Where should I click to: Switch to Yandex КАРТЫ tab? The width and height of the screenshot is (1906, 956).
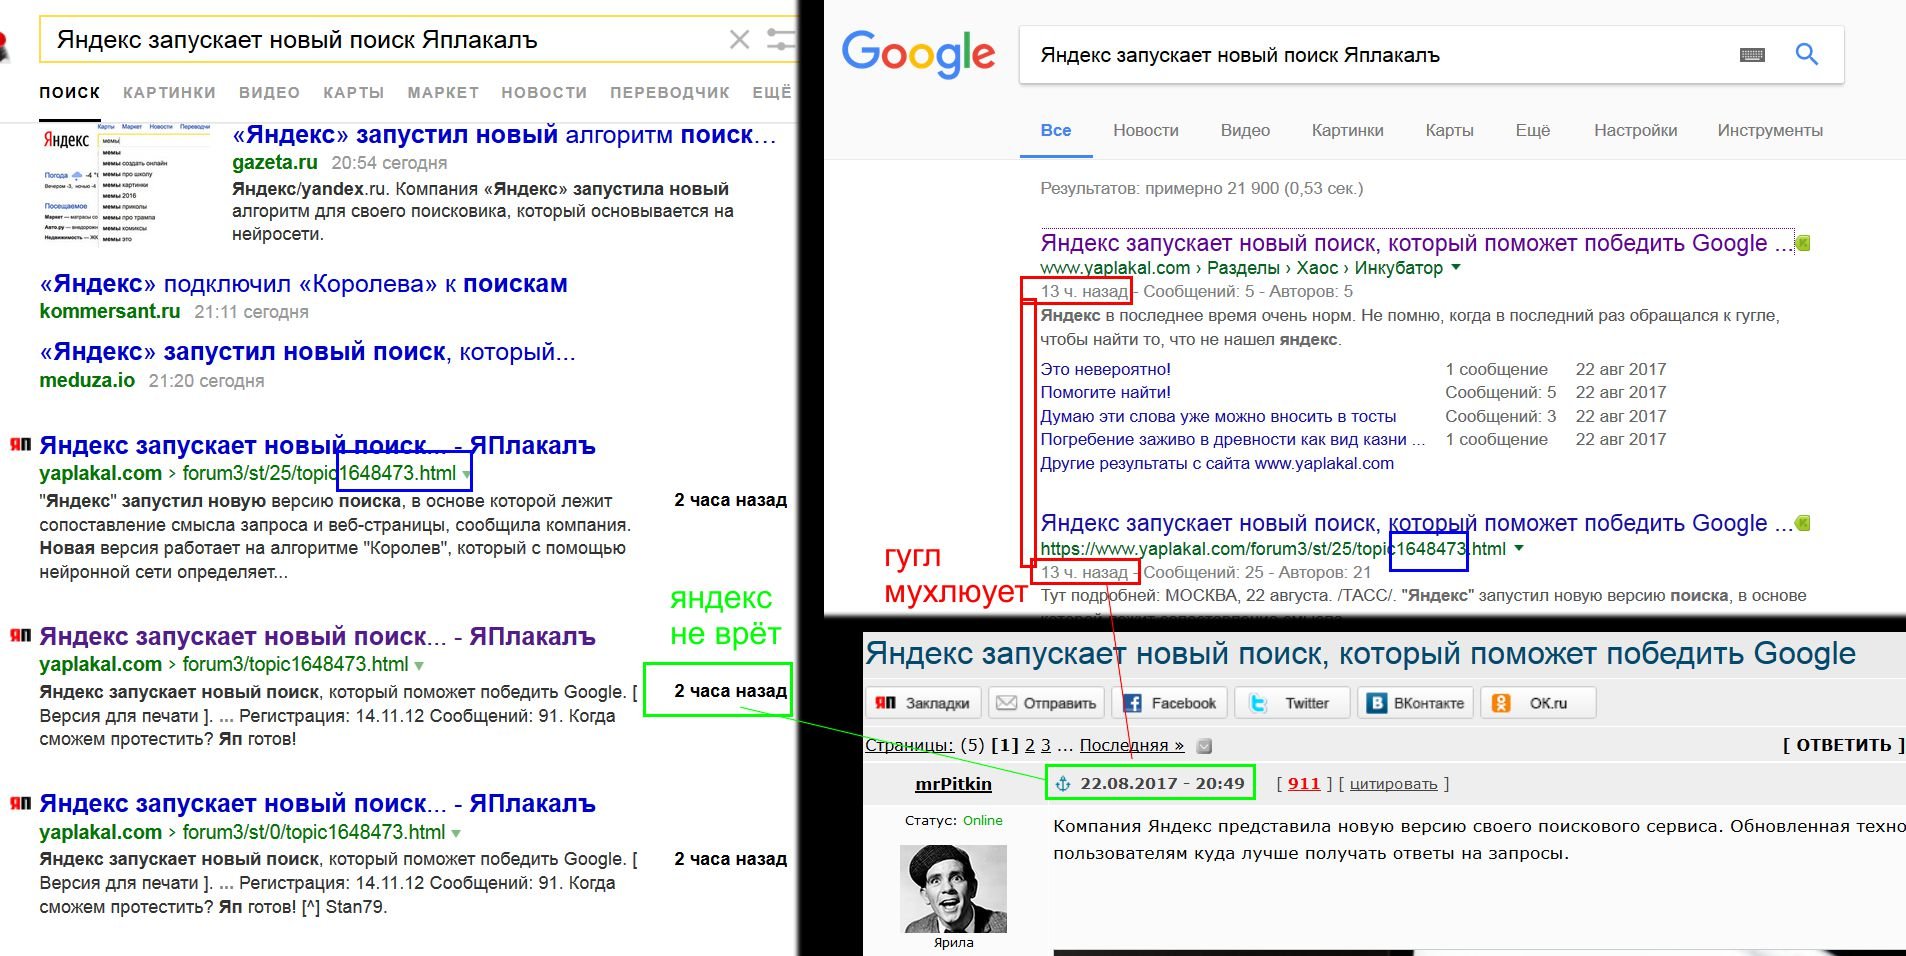[x=354, y=92]
